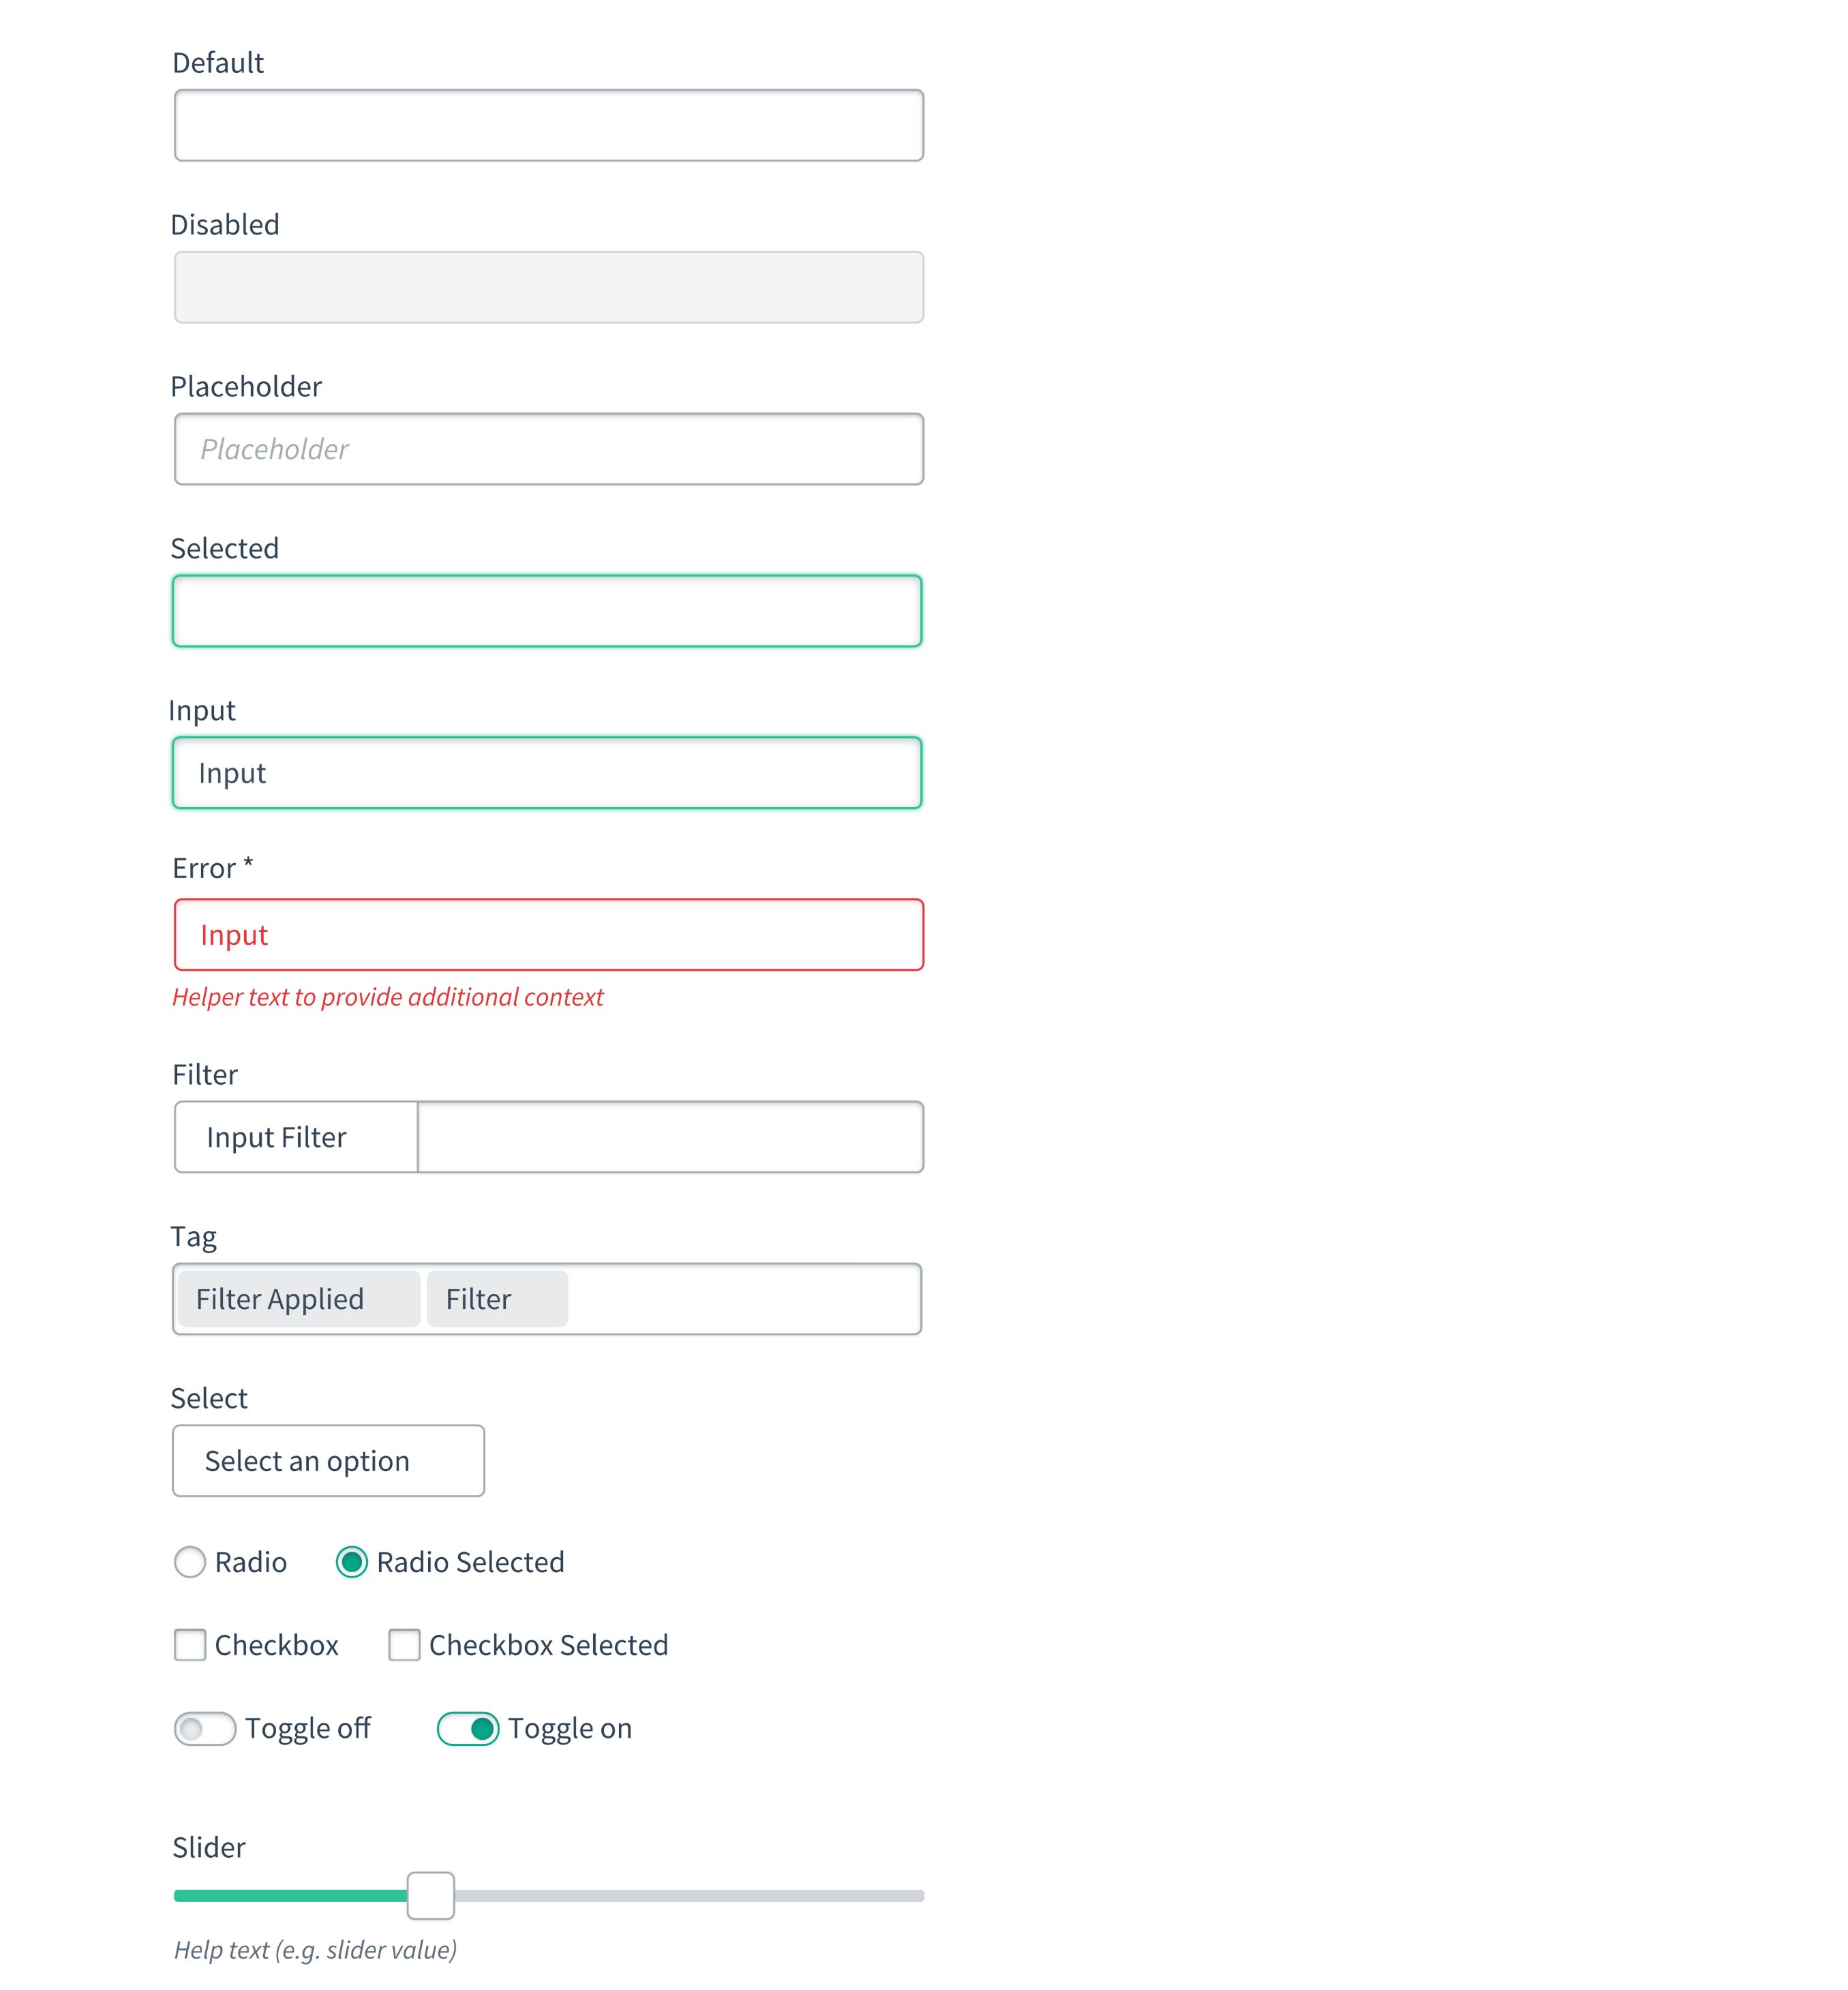Select the 'Filter Applied' tag
1848x1990 pixels.
(x=297, y=1298)
